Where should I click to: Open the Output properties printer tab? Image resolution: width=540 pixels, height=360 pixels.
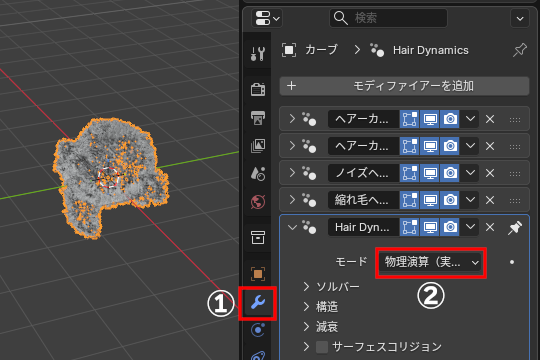(x=258, y=118)
